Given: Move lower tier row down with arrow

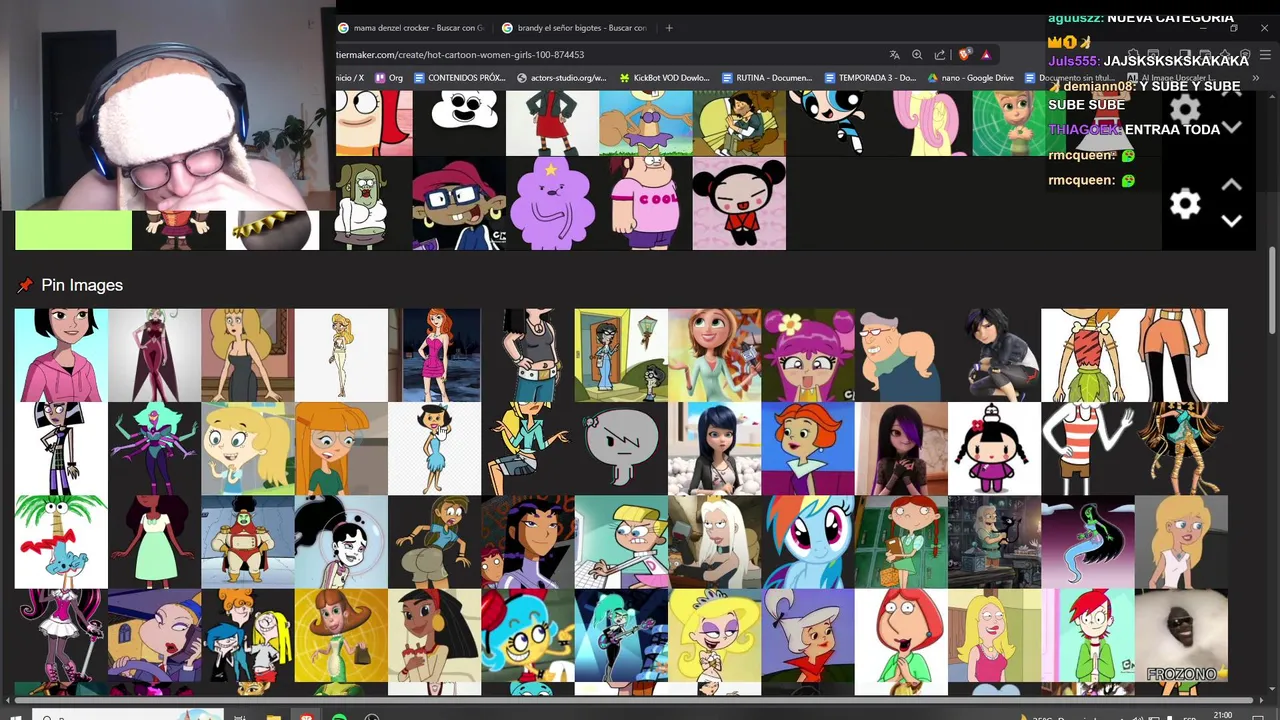Looking at the screenshot, I should (x=1232, y=221).
